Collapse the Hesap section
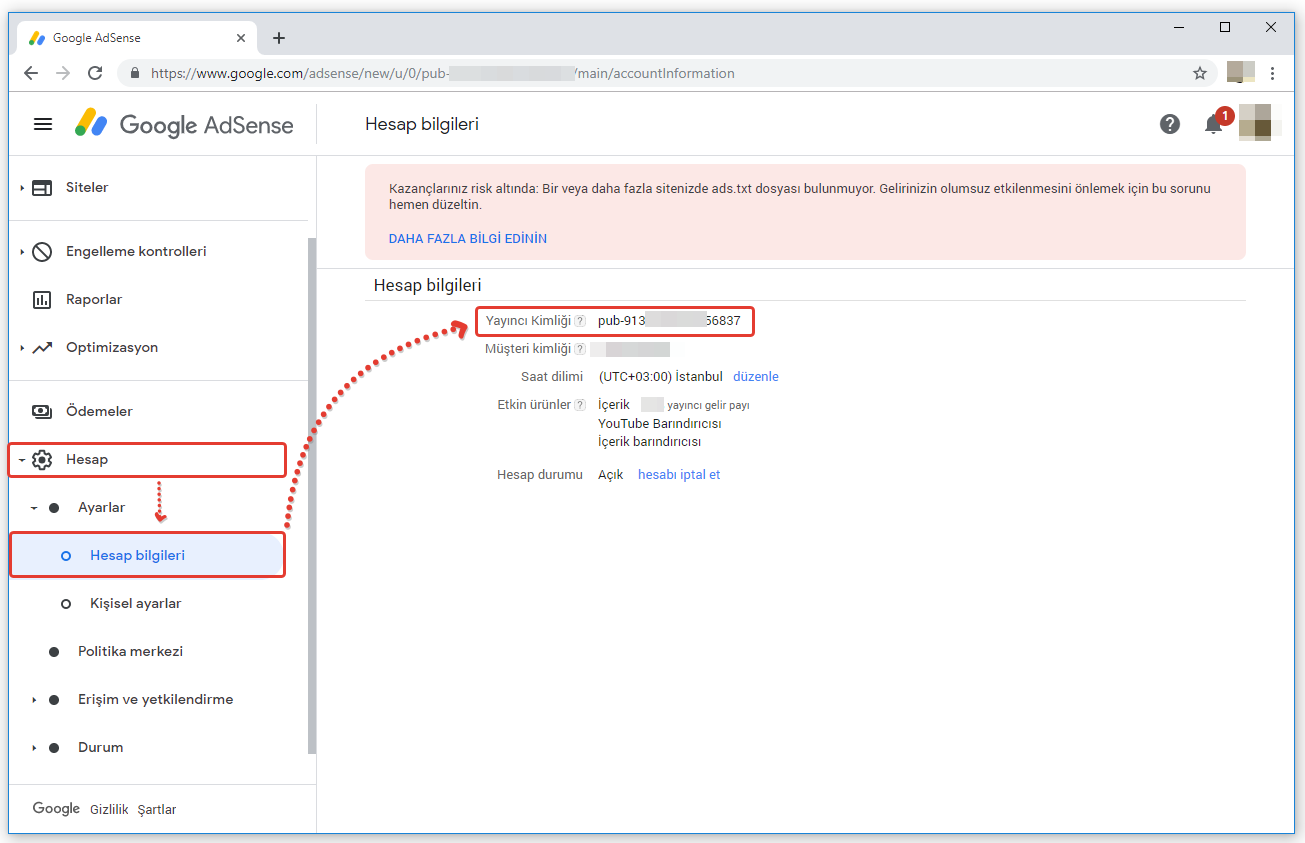Screen dimensions: 1305x843 22,460
